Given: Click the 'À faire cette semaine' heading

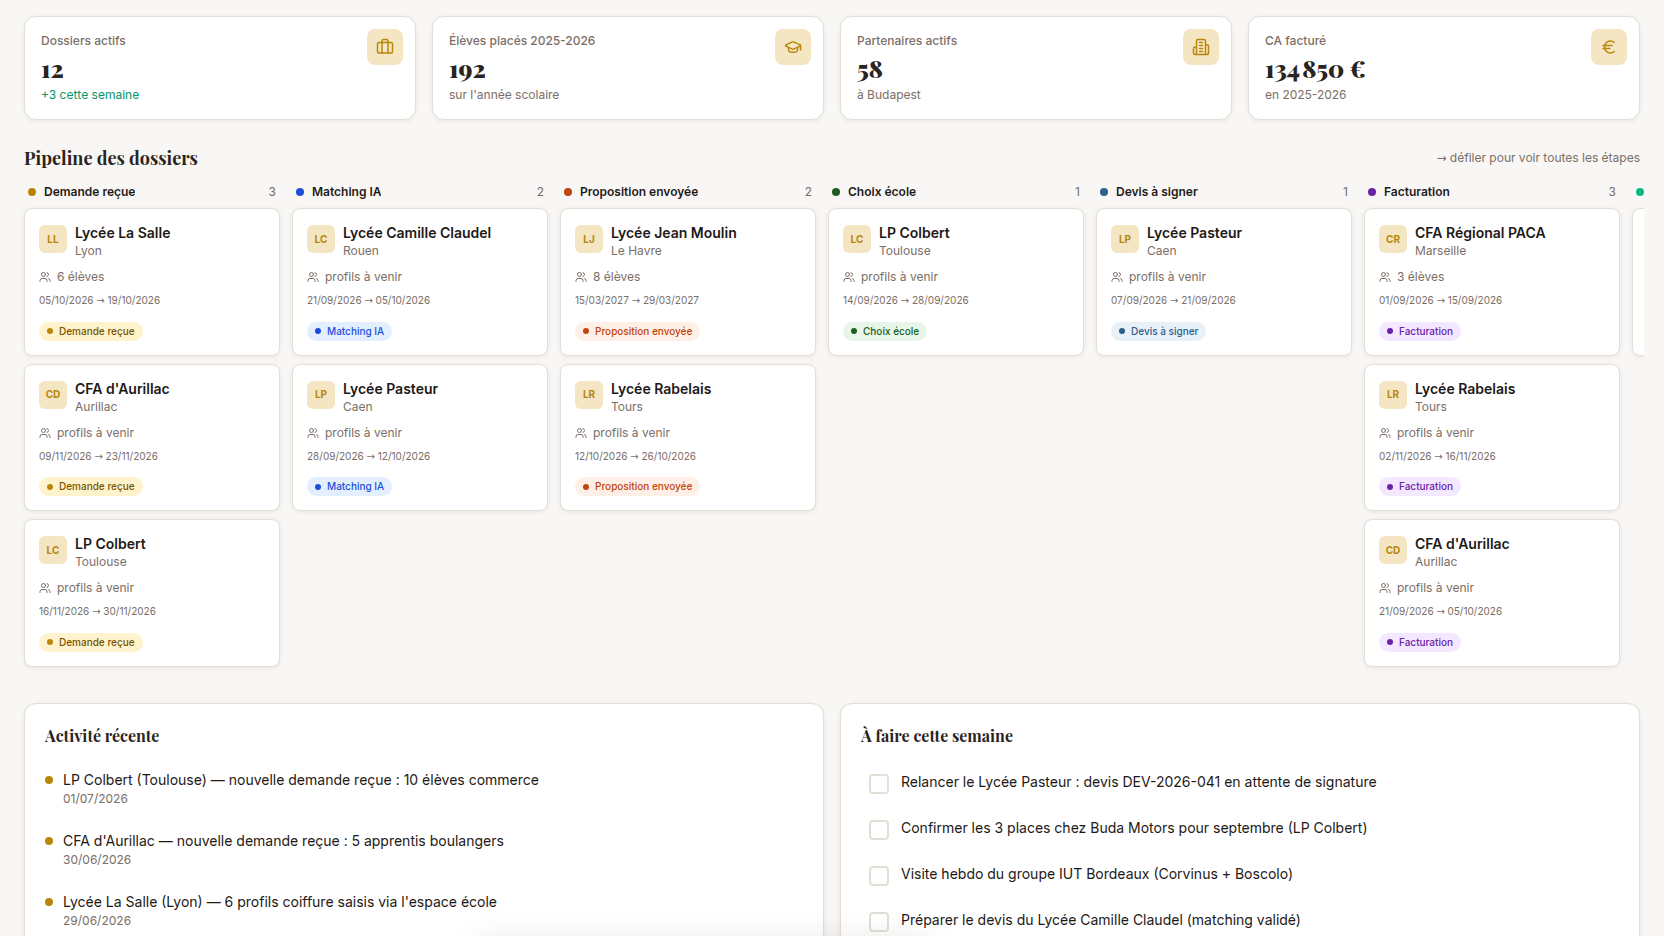Looking at the screenshot, I should click(937, 736).
